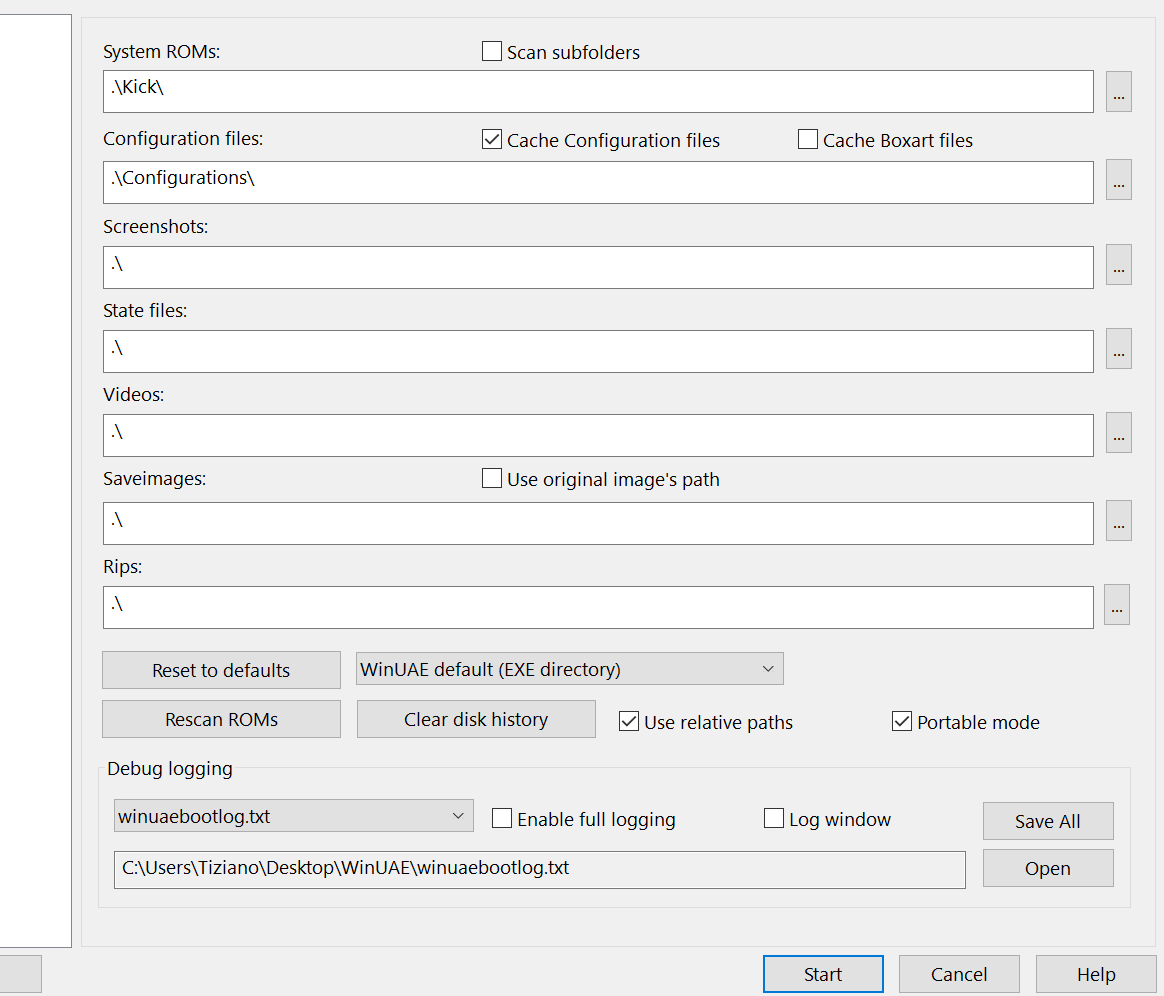Browse for the Videos folder path
Screen dimensions: 1164x996
[x=1118, y=433]
